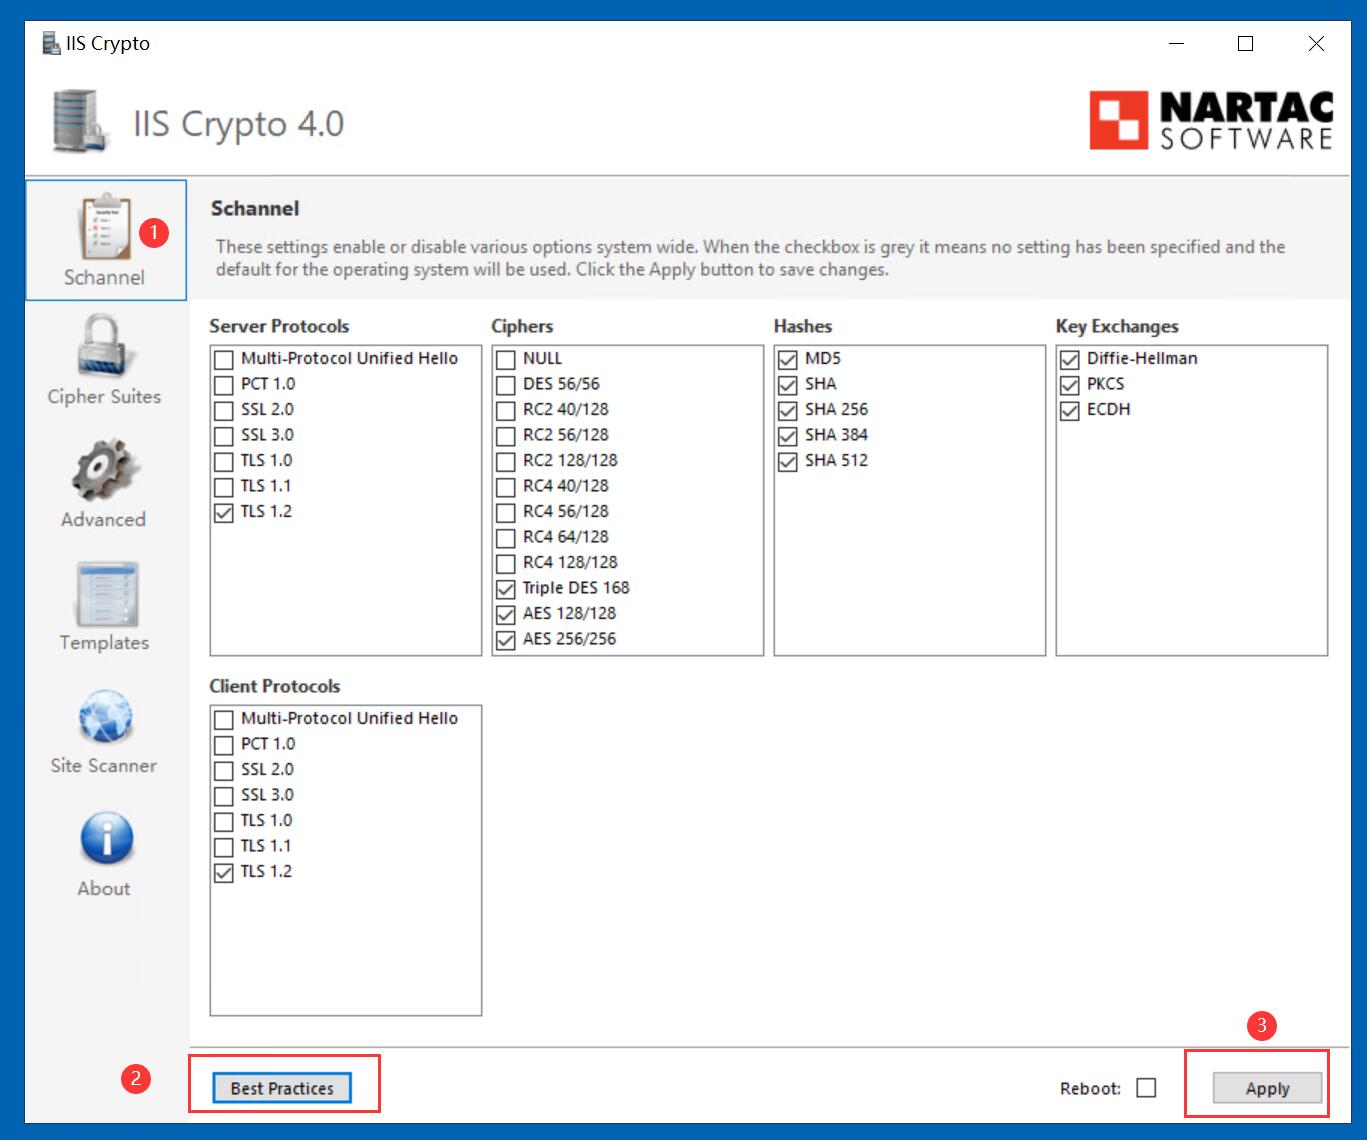Click the Key Exchanges heading

click(1117, 326)
